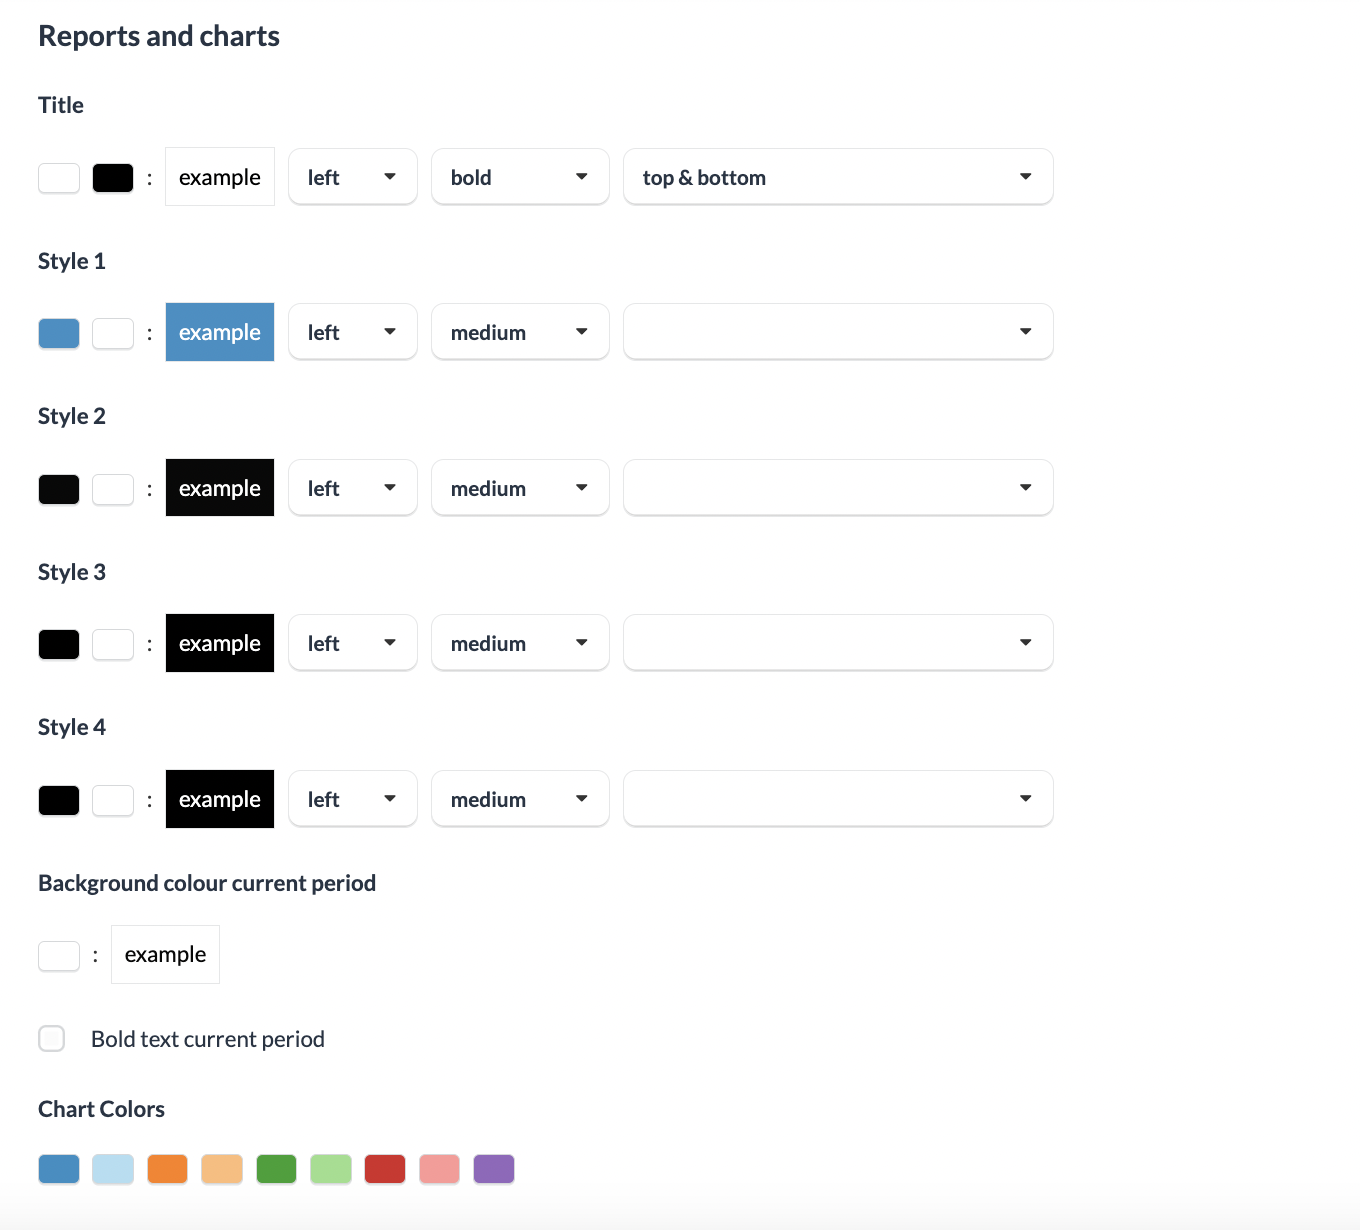The height and width of the screenshot is (1230, 1360).
Task: Open the Style 4 alignment dropdown
Action: [352, 799]
